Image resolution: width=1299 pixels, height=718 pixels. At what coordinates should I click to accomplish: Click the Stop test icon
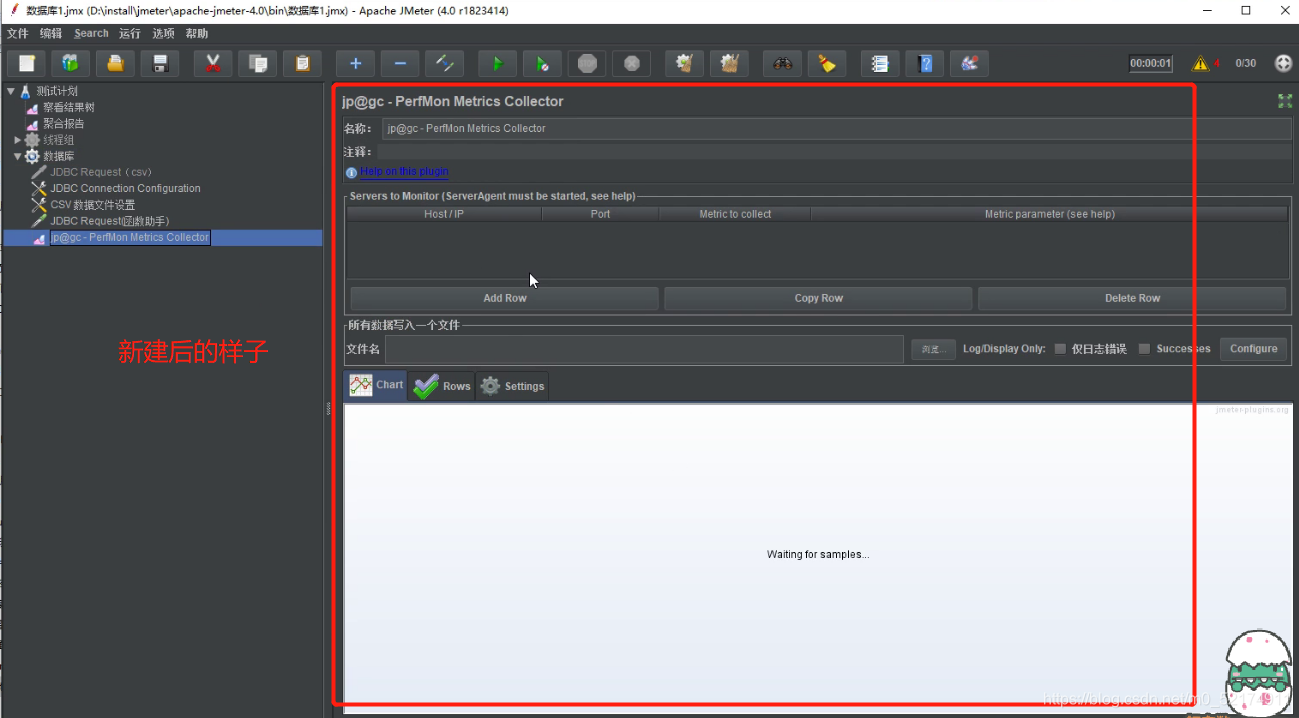coord(587,63)
